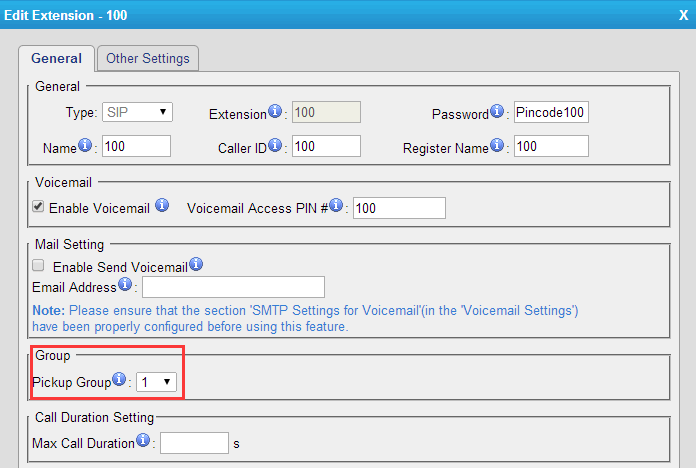
Task: Click info icon after Enable Send Voicemail
Action: (x=196, y=264)
